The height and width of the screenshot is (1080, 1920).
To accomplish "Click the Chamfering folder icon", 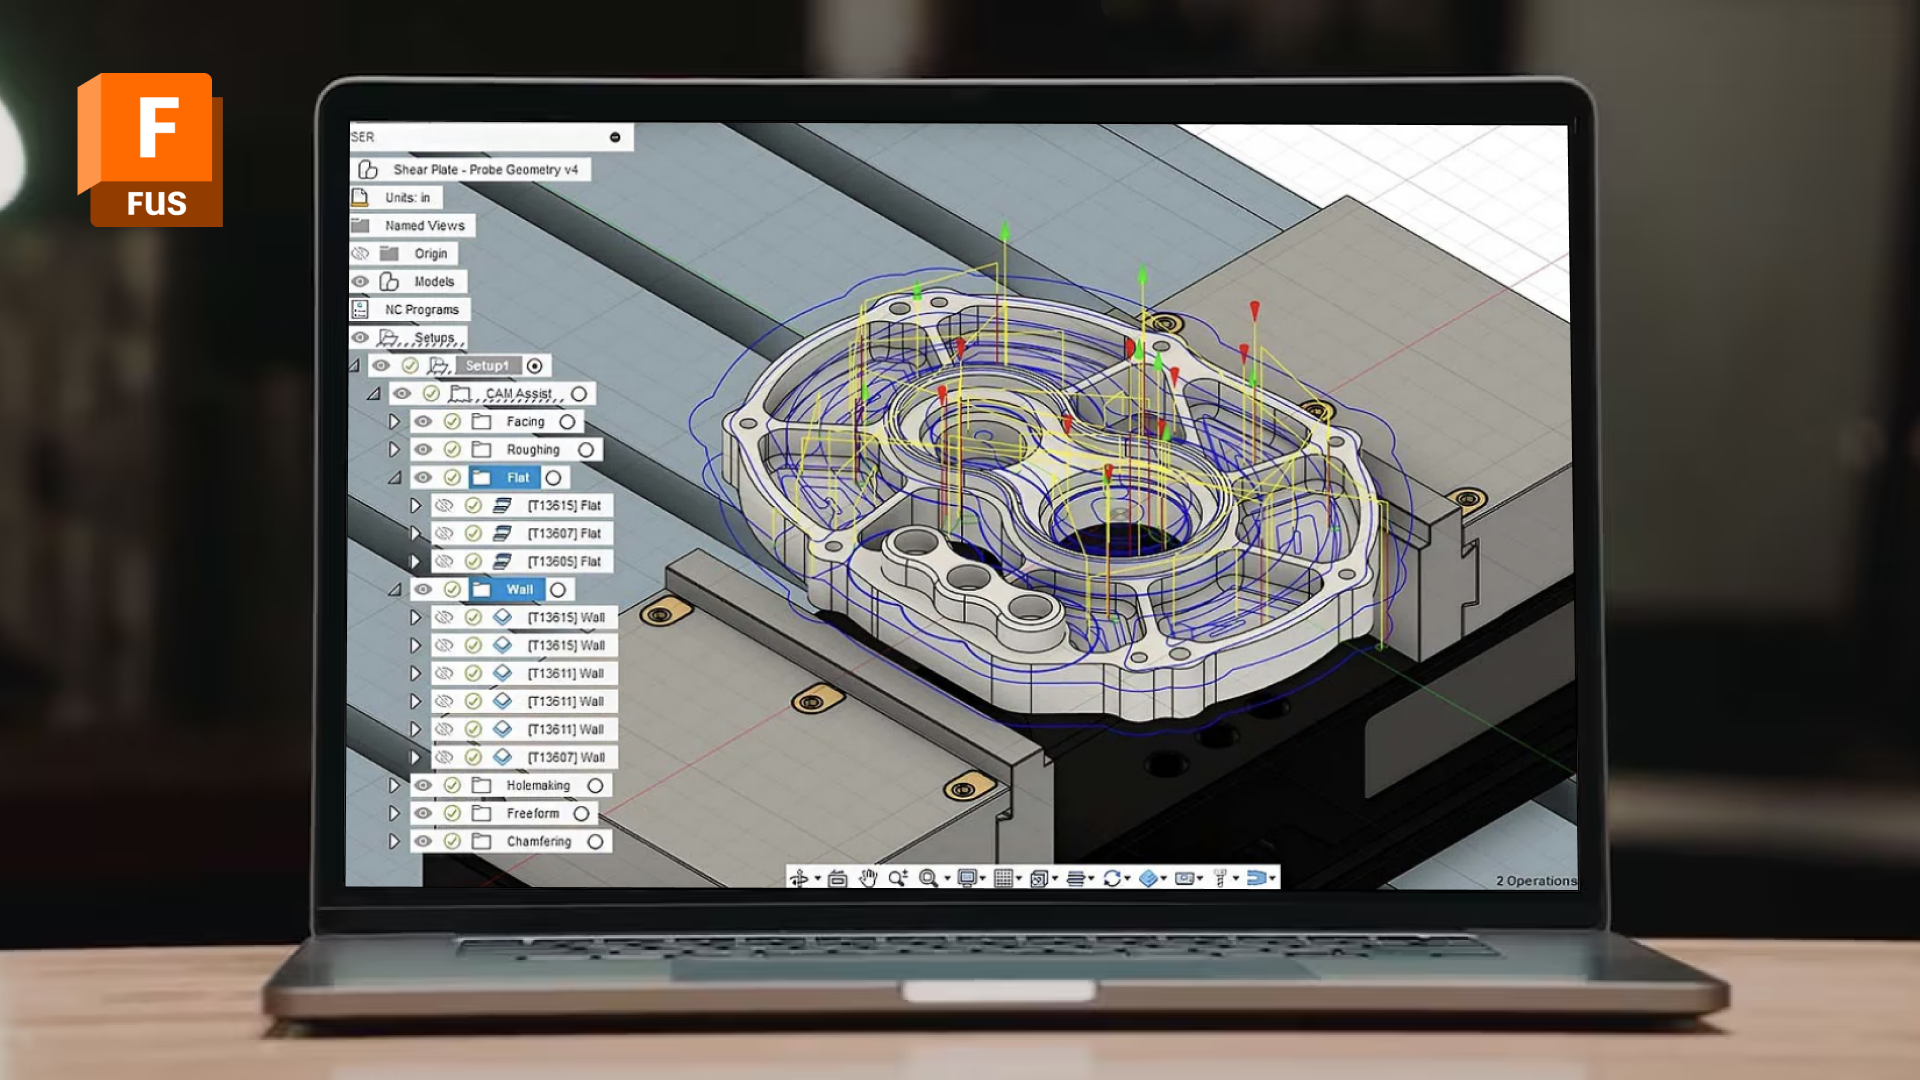I will (481, 842).
